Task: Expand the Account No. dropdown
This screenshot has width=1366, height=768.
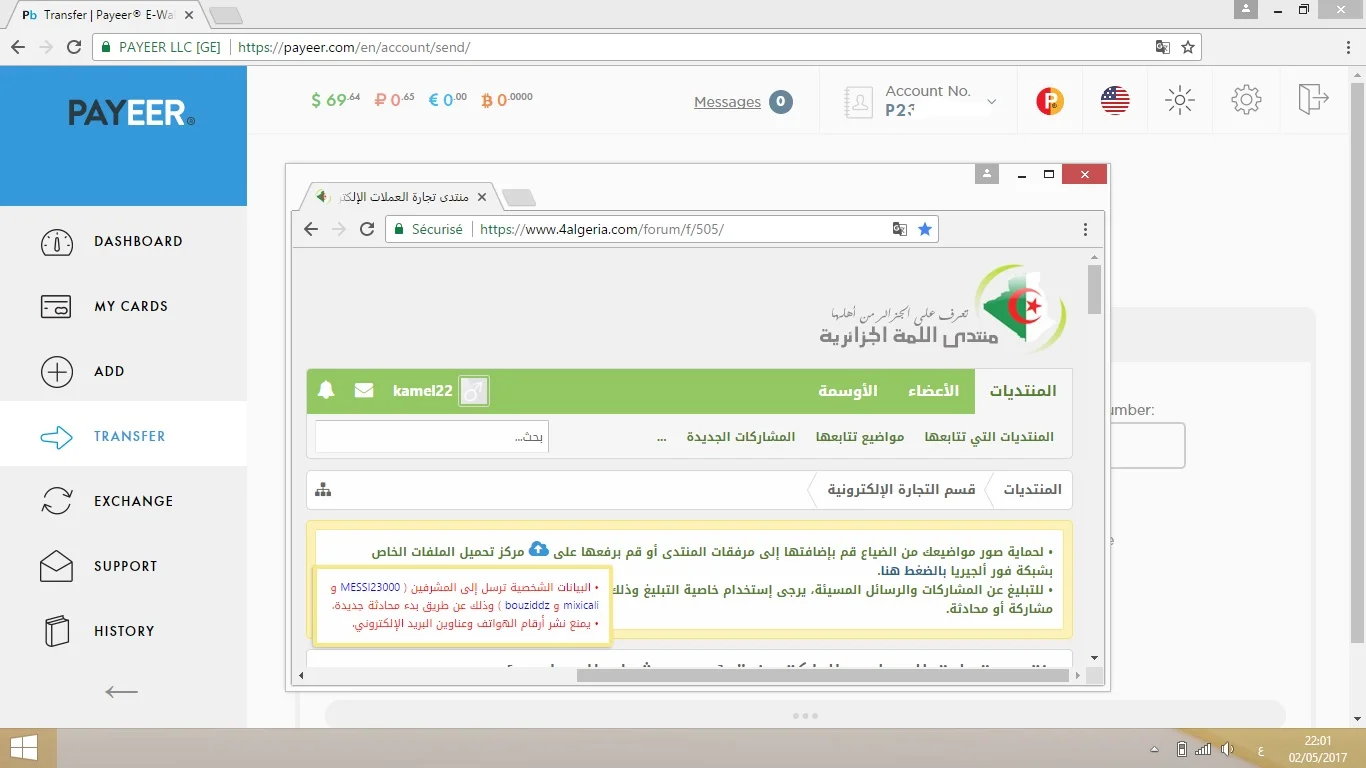Action: pos(991,101)
